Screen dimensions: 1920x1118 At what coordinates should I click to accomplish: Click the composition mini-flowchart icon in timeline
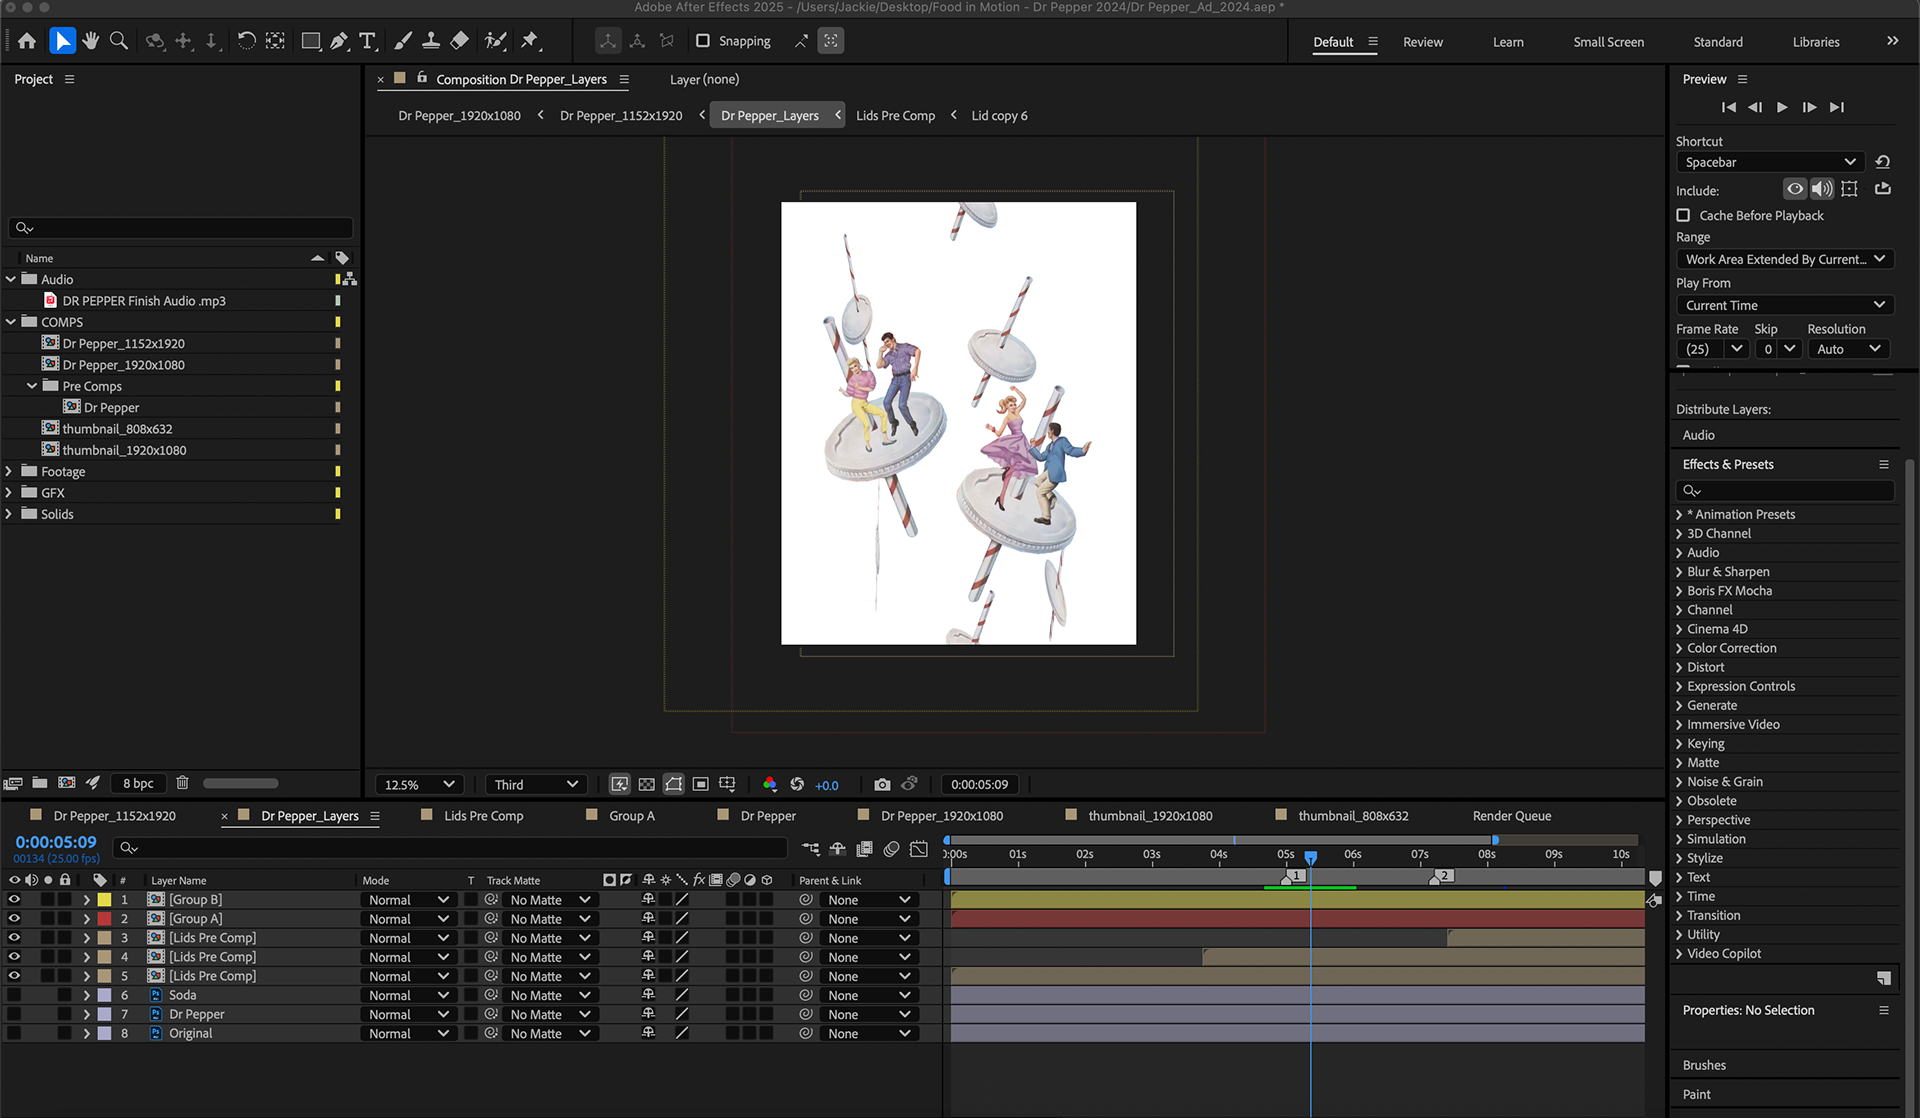[x=811, y=849]
